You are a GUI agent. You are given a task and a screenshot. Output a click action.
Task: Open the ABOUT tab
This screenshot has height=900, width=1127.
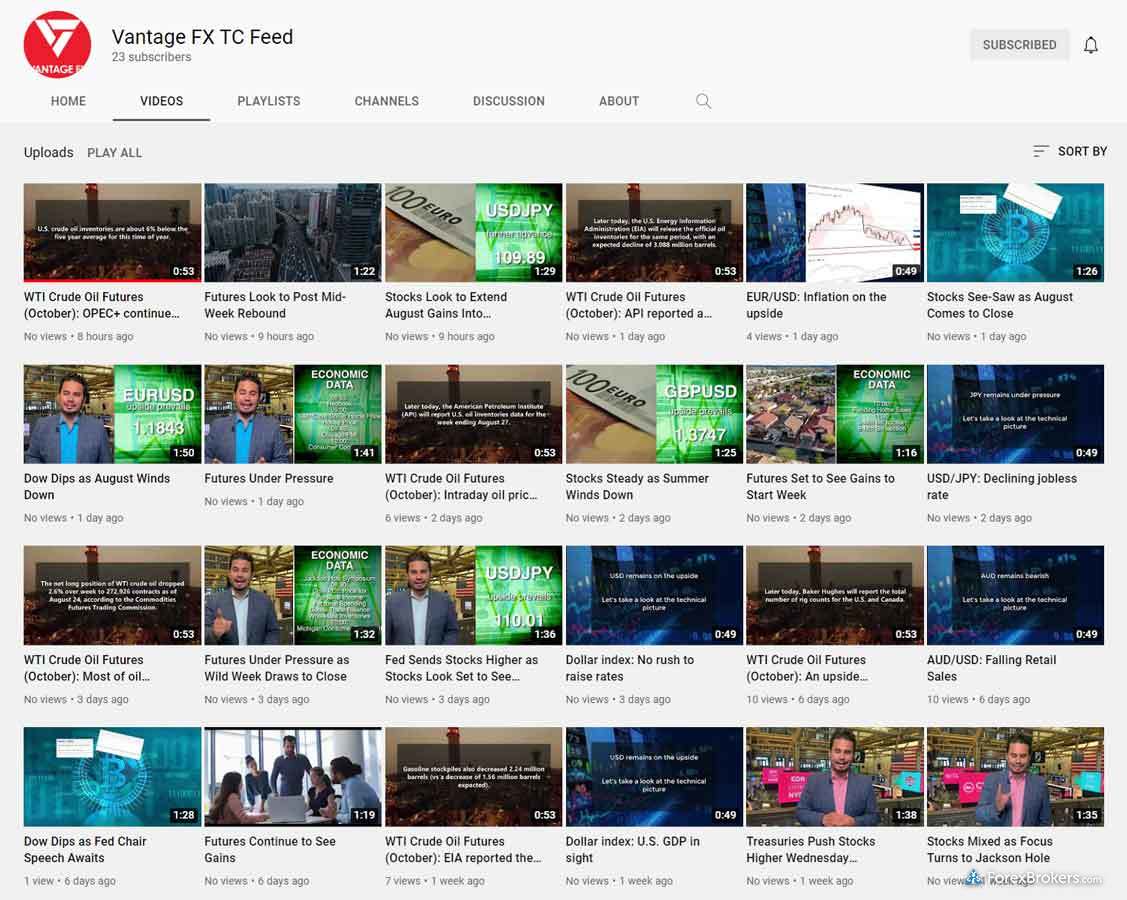point(618,101)
